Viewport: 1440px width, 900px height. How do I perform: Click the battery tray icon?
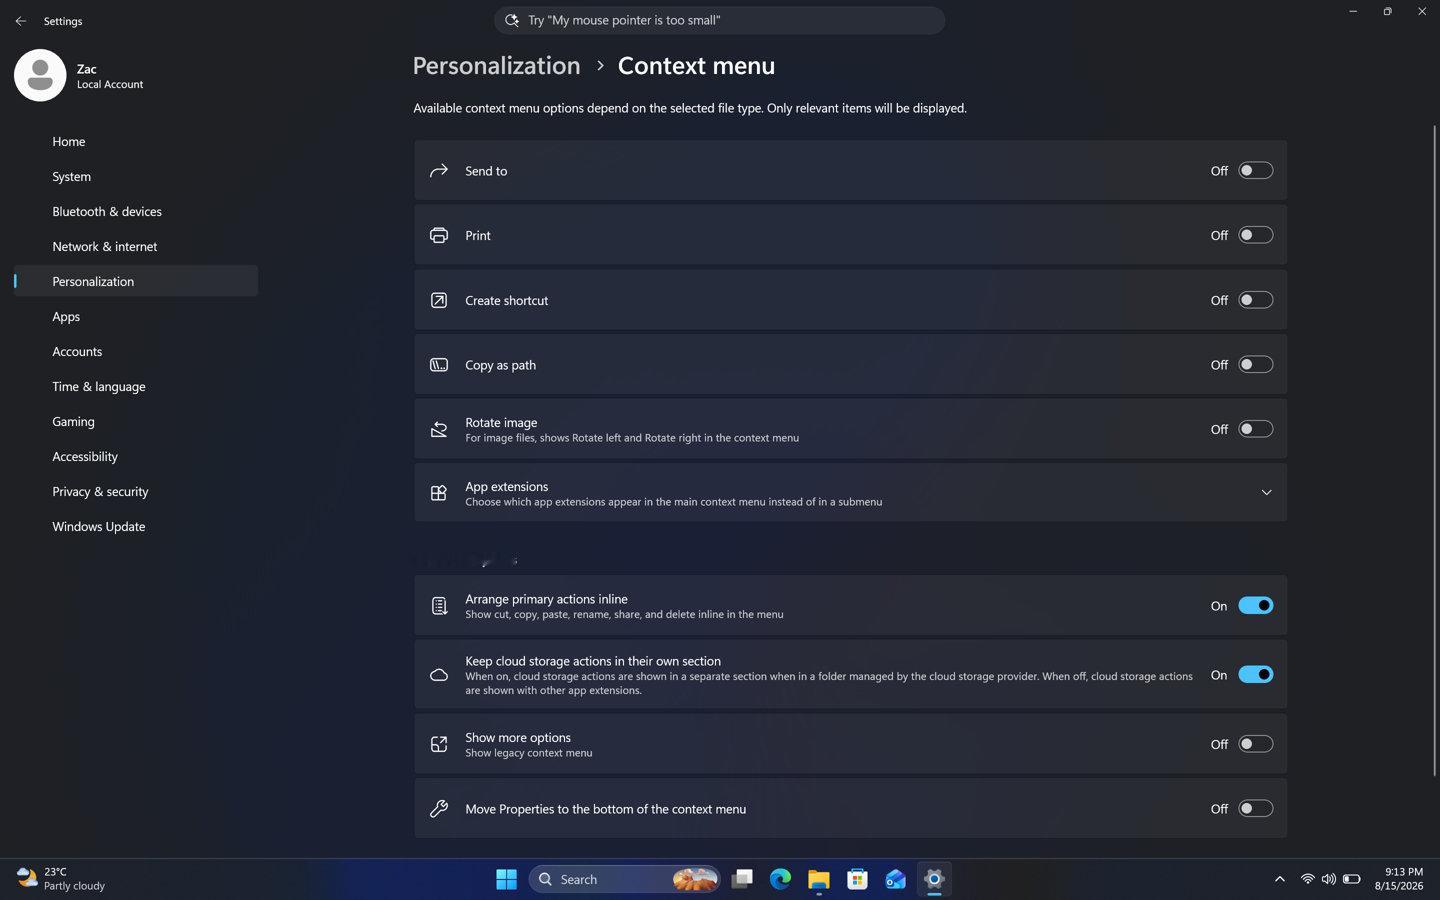(x=1351, y=879)
